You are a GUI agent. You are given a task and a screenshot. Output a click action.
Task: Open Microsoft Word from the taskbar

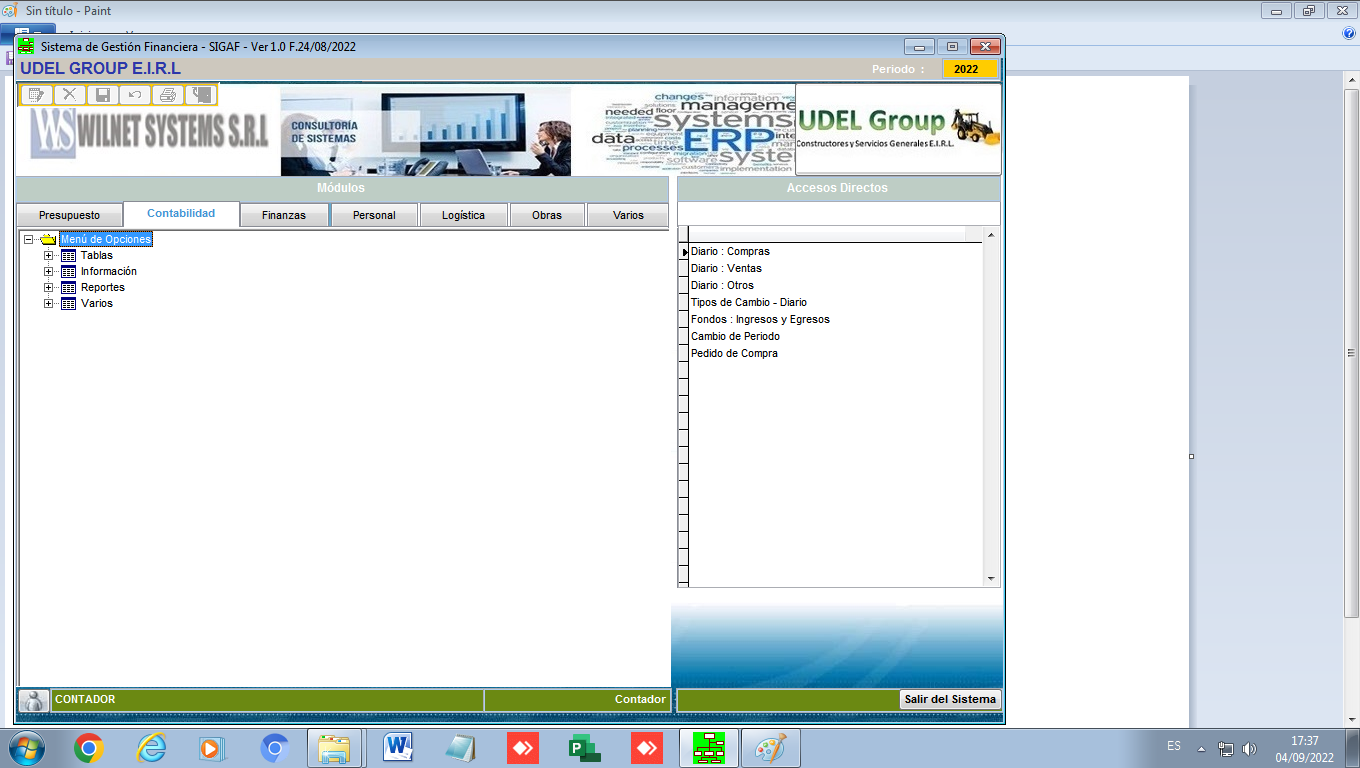[x=398, y=747]
